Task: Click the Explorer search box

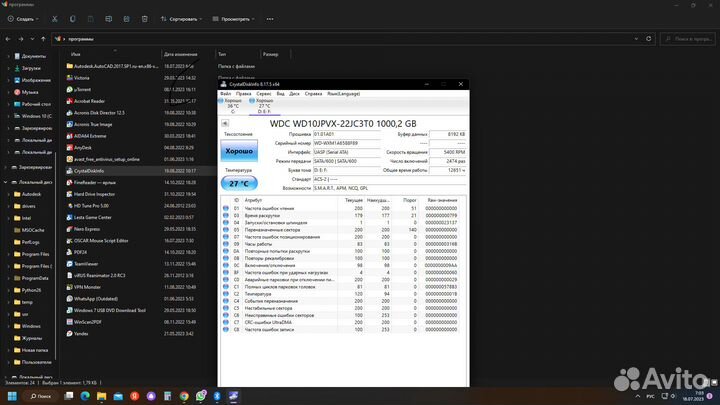Action: point(689,39)
